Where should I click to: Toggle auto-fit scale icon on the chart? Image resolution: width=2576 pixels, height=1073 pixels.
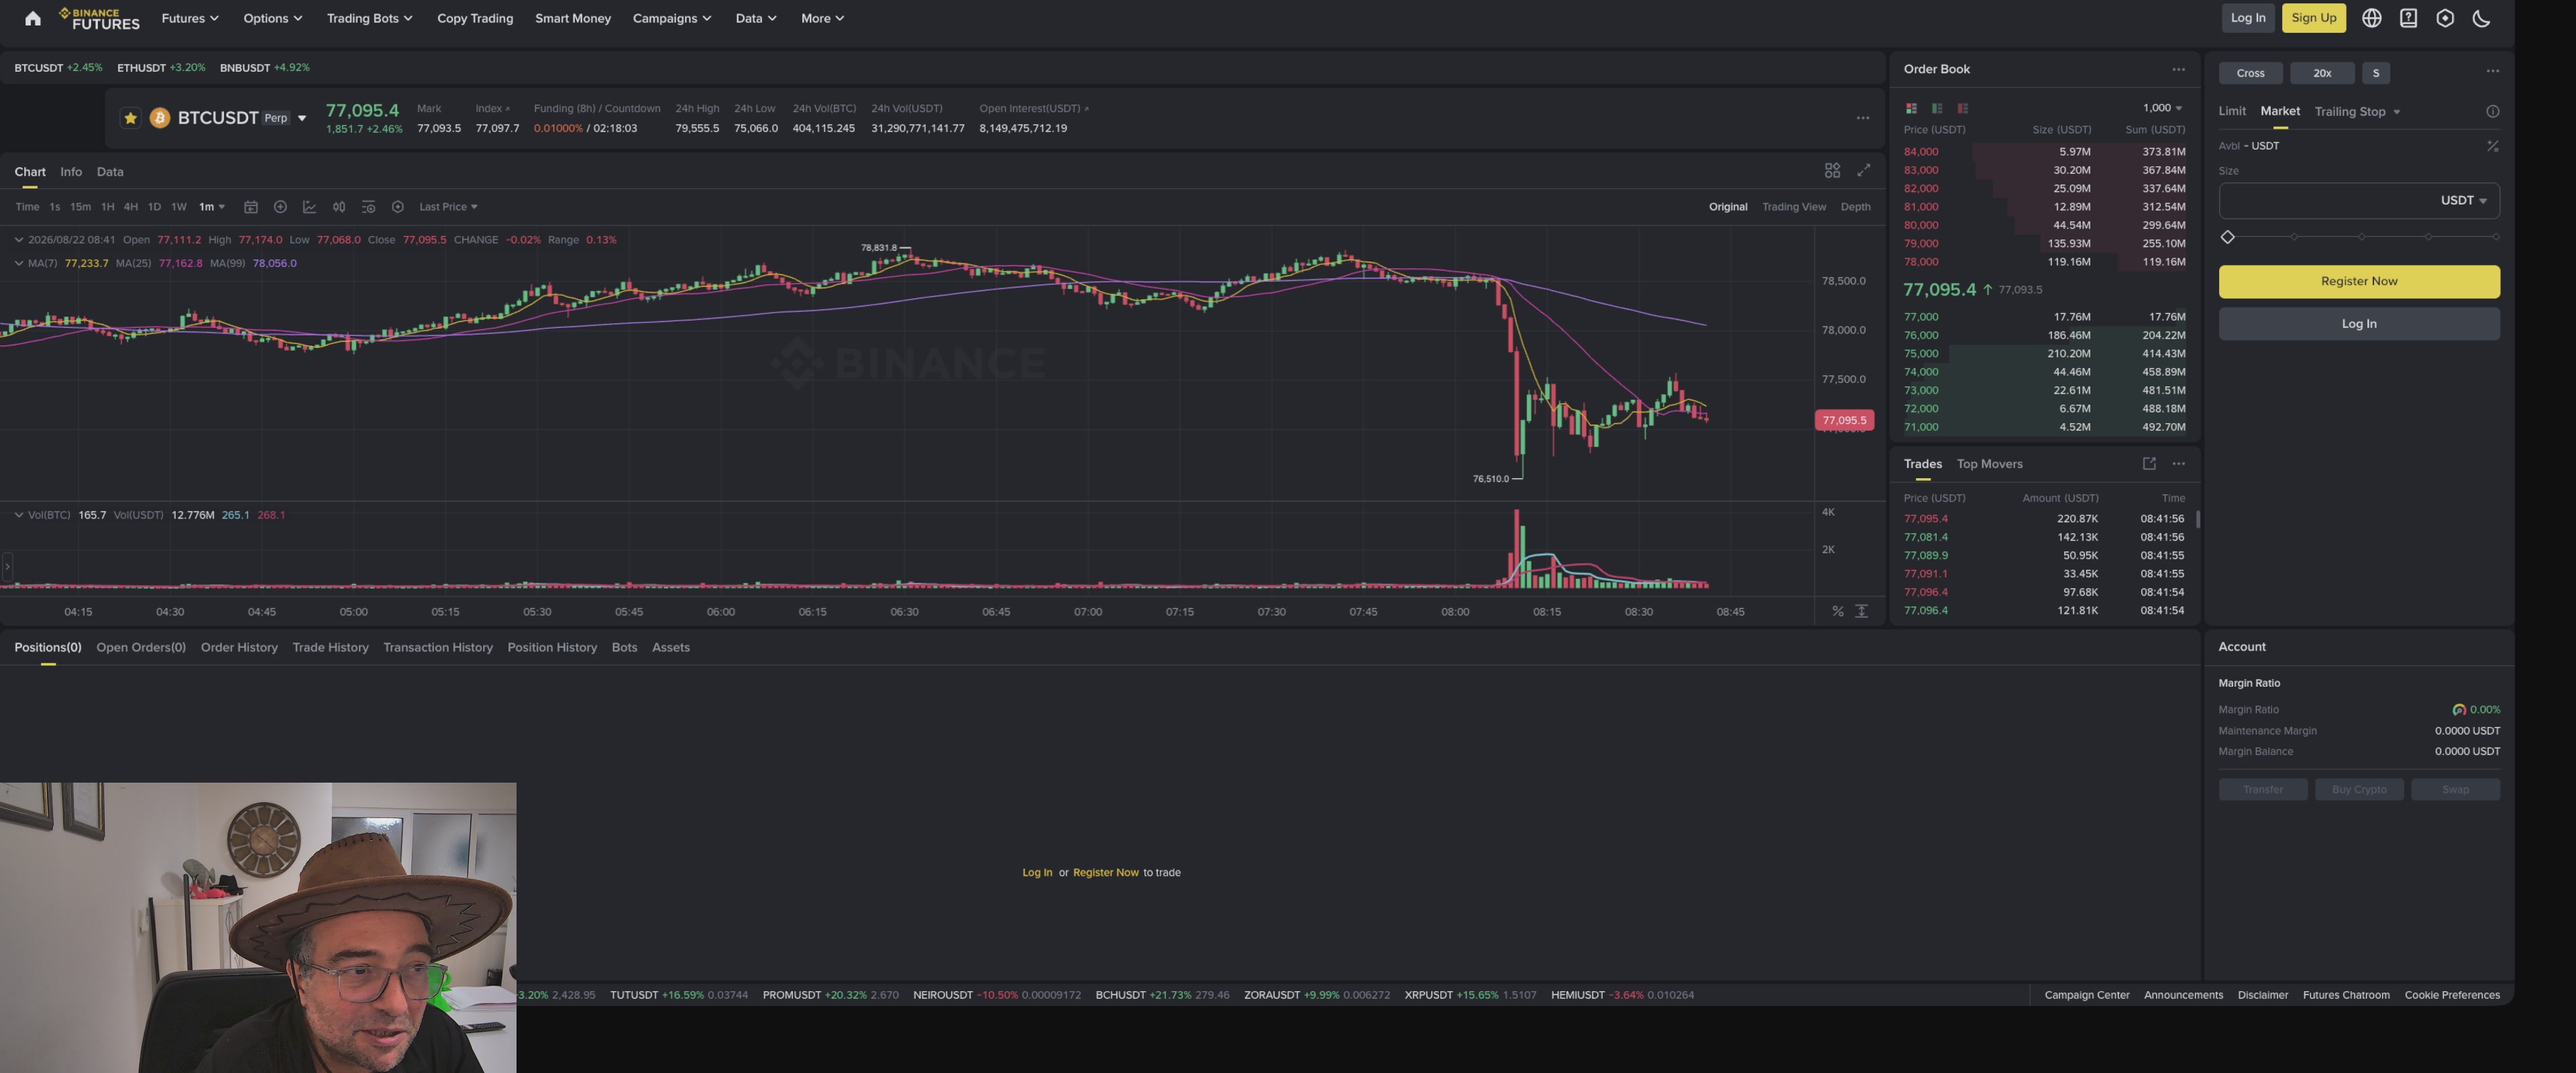[1861, 611]
